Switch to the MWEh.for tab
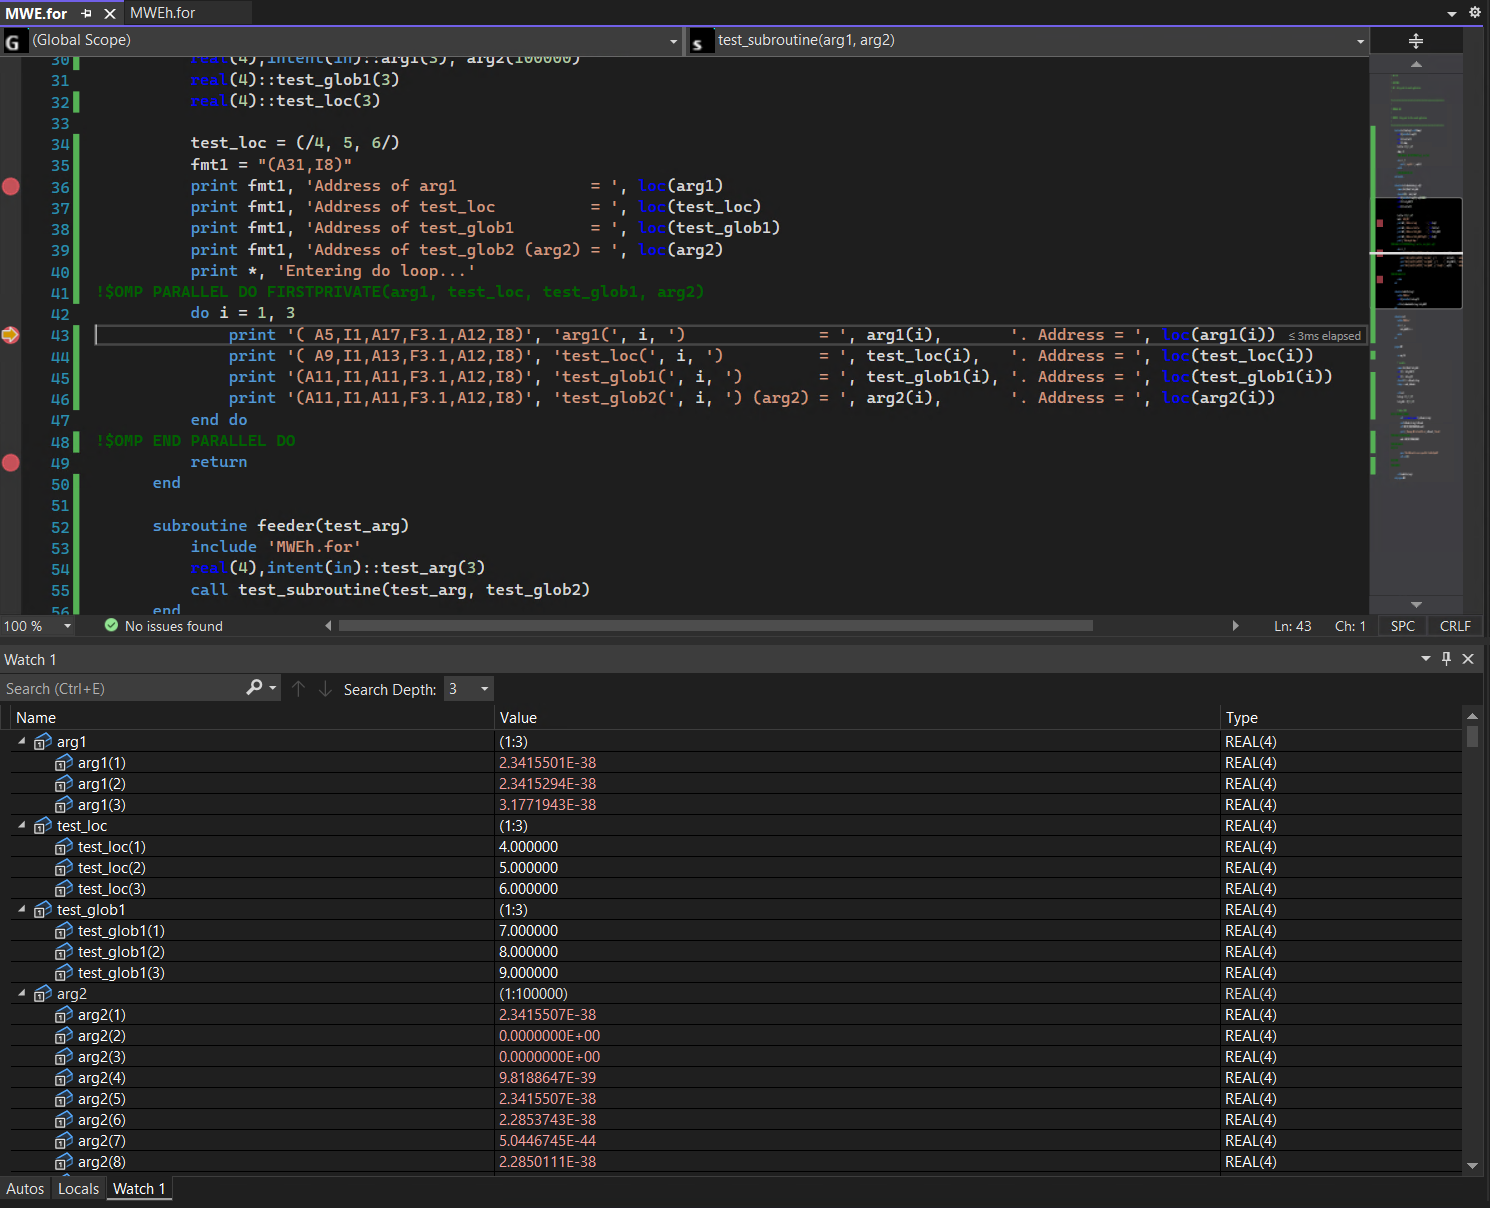 (162, 13)
